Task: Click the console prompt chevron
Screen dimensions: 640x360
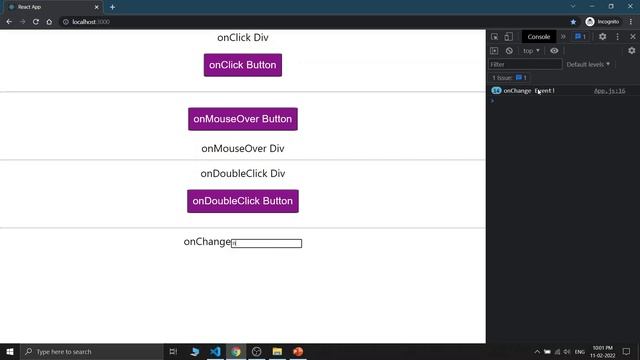Action: pyautogui.click(x=492, y=100)
